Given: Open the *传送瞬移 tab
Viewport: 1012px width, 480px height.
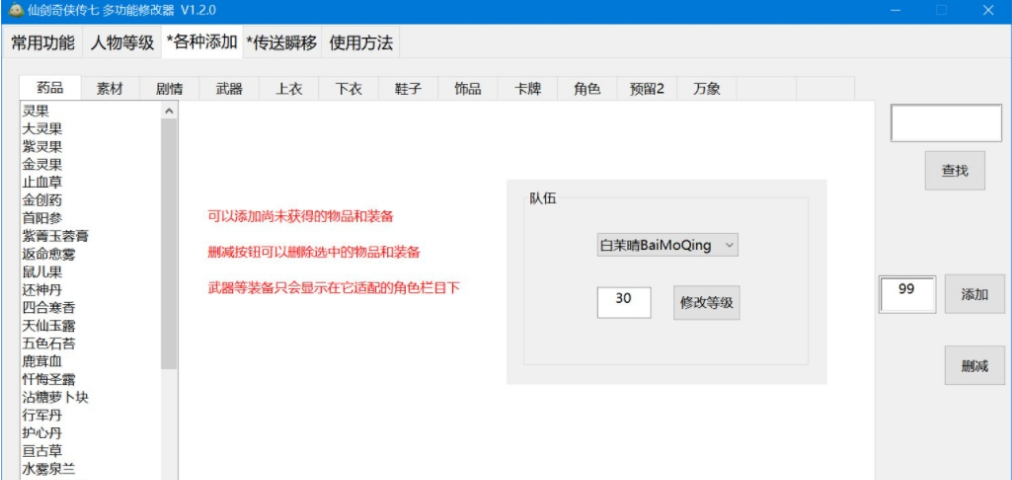Looking at the screenshot, I should click(x=281, y=43).
